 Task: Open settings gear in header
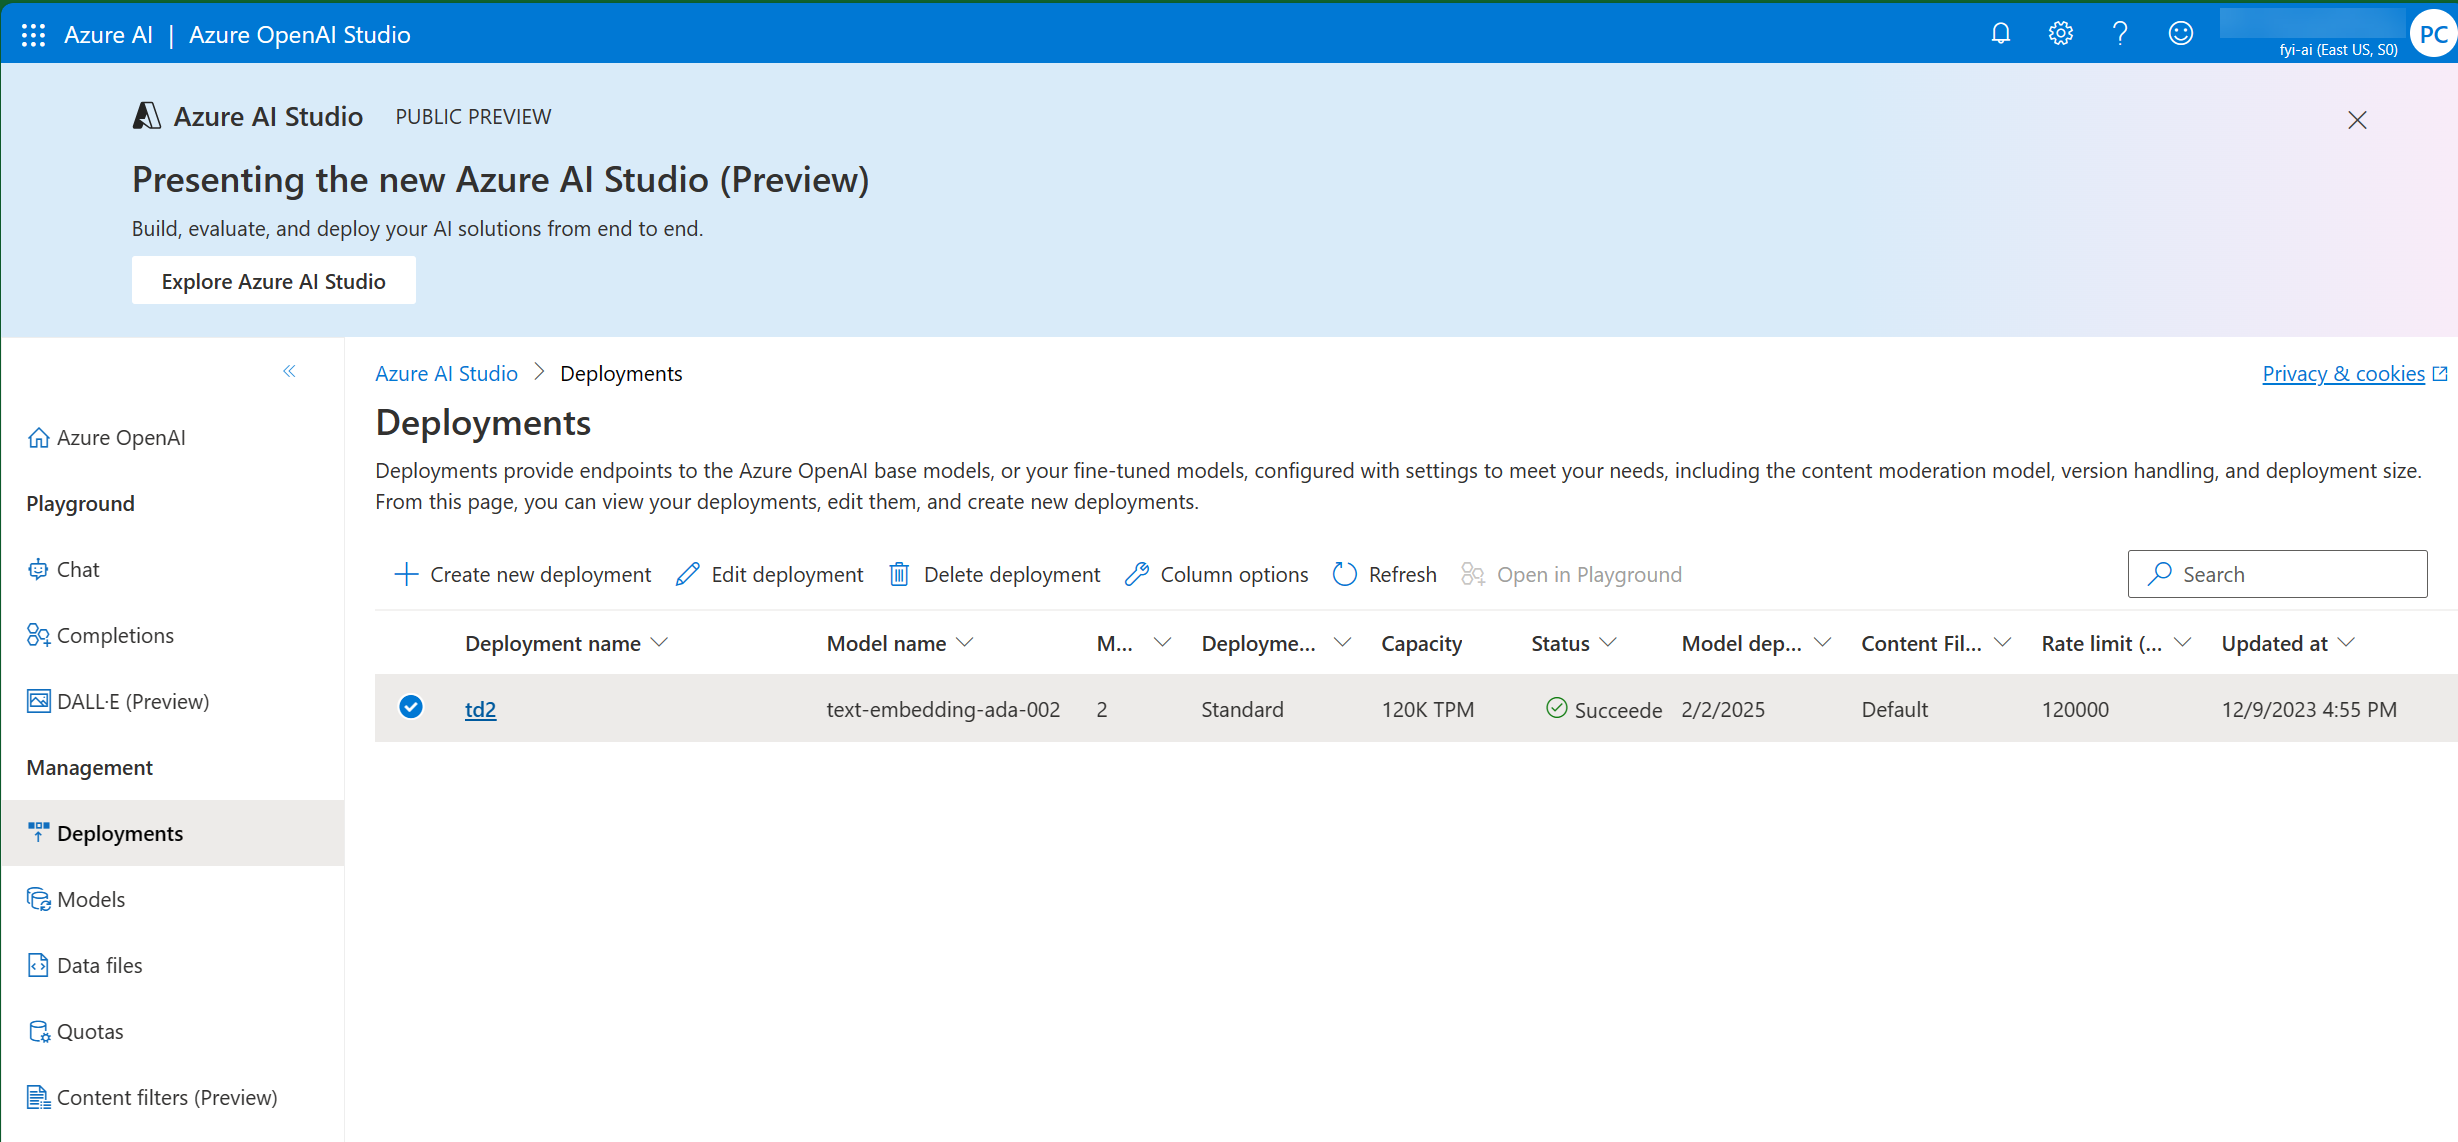click(x=2060, y=34)
